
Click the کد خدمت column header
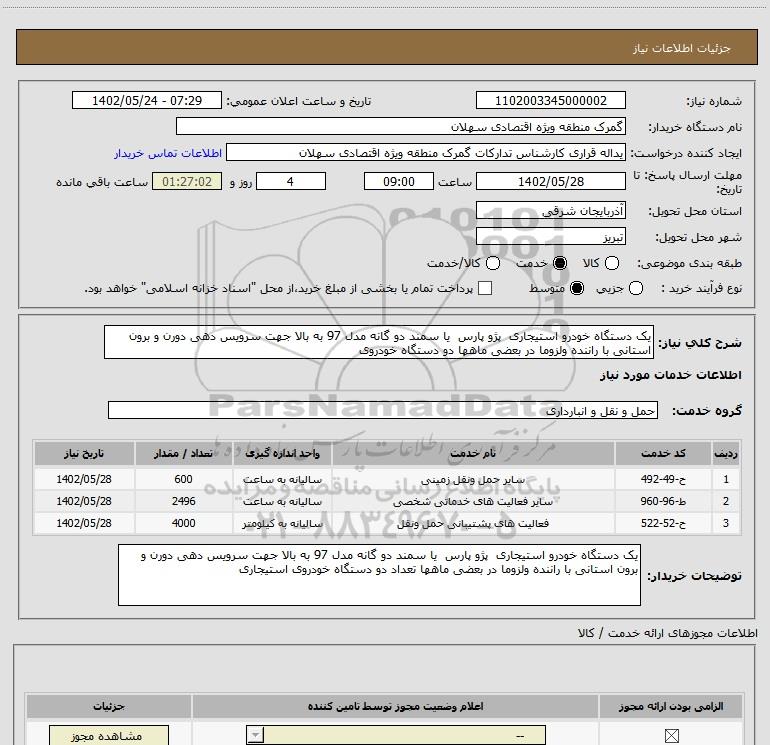tap(663, 453)
